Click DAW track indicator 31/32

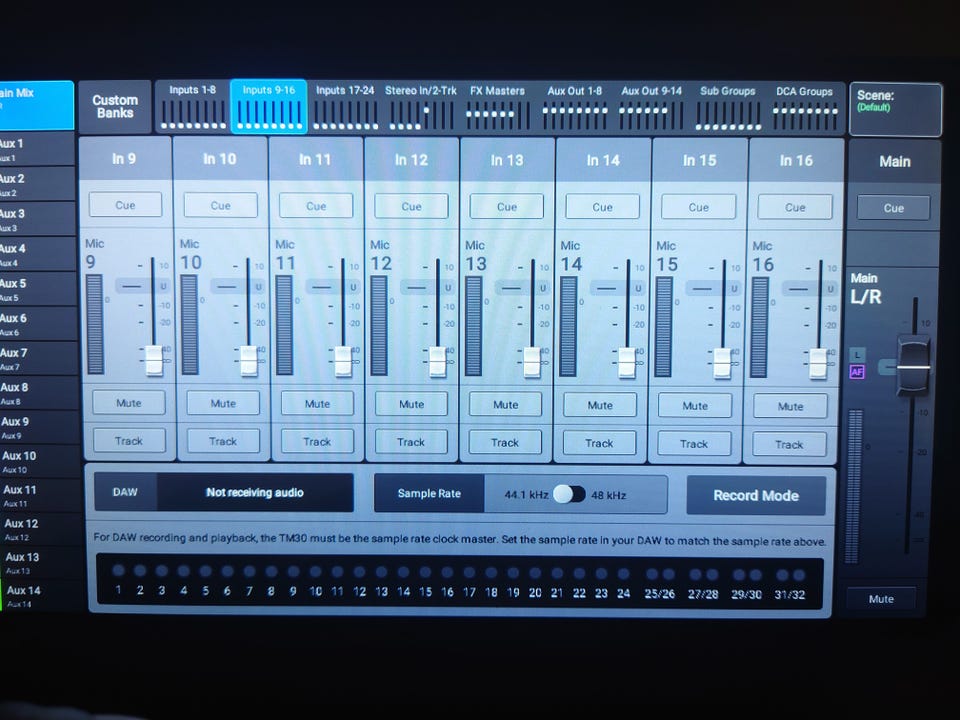point(790,574)
